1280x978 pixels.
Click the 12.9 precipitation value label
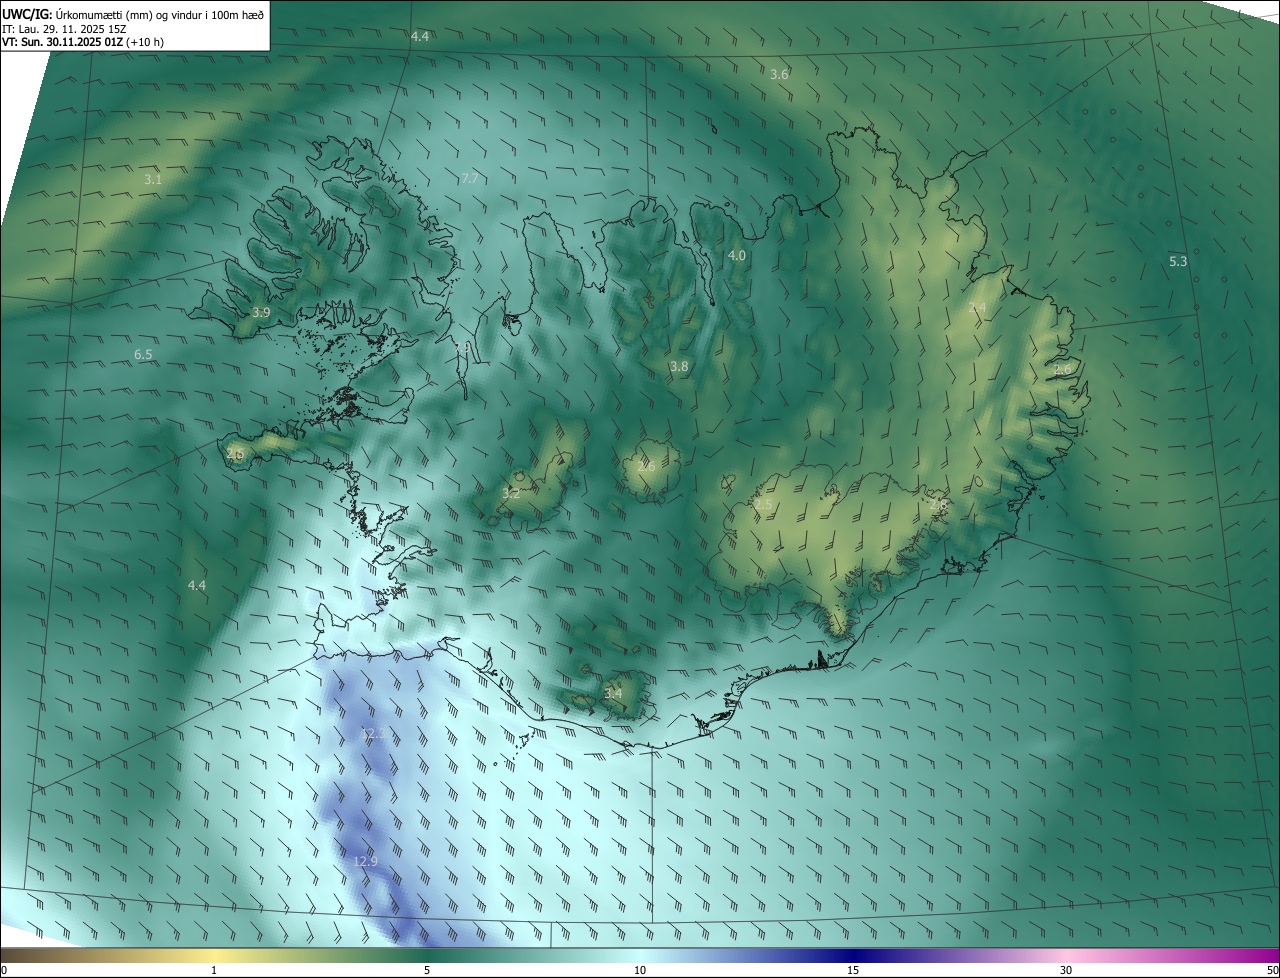pos(365,861)
